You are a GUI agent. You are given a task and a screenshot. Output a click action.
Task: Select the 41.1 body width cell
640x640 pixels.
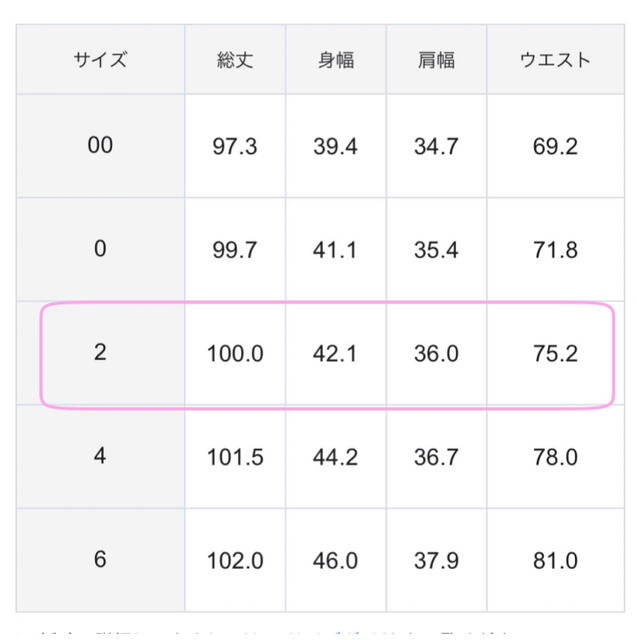tap(336, 249)
